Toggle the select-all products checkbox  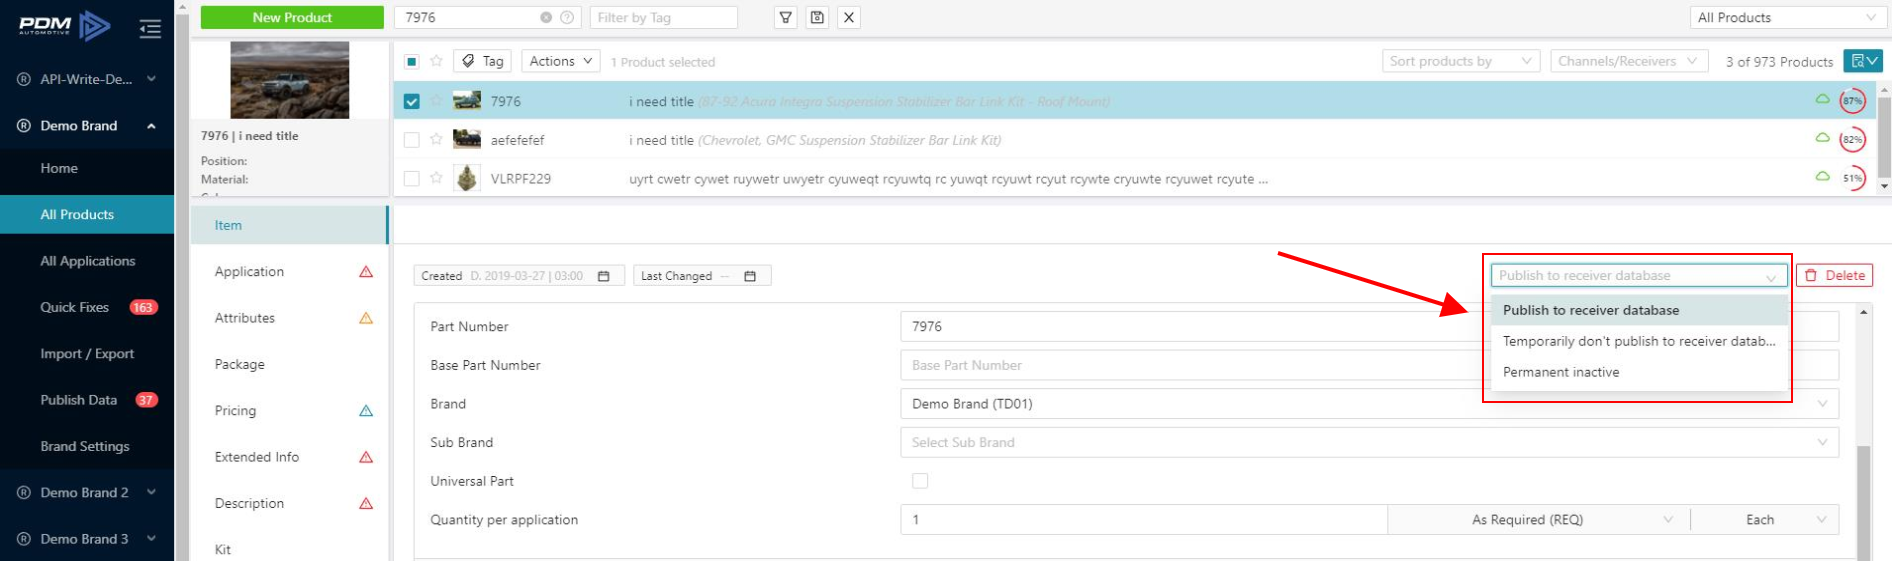411,61
